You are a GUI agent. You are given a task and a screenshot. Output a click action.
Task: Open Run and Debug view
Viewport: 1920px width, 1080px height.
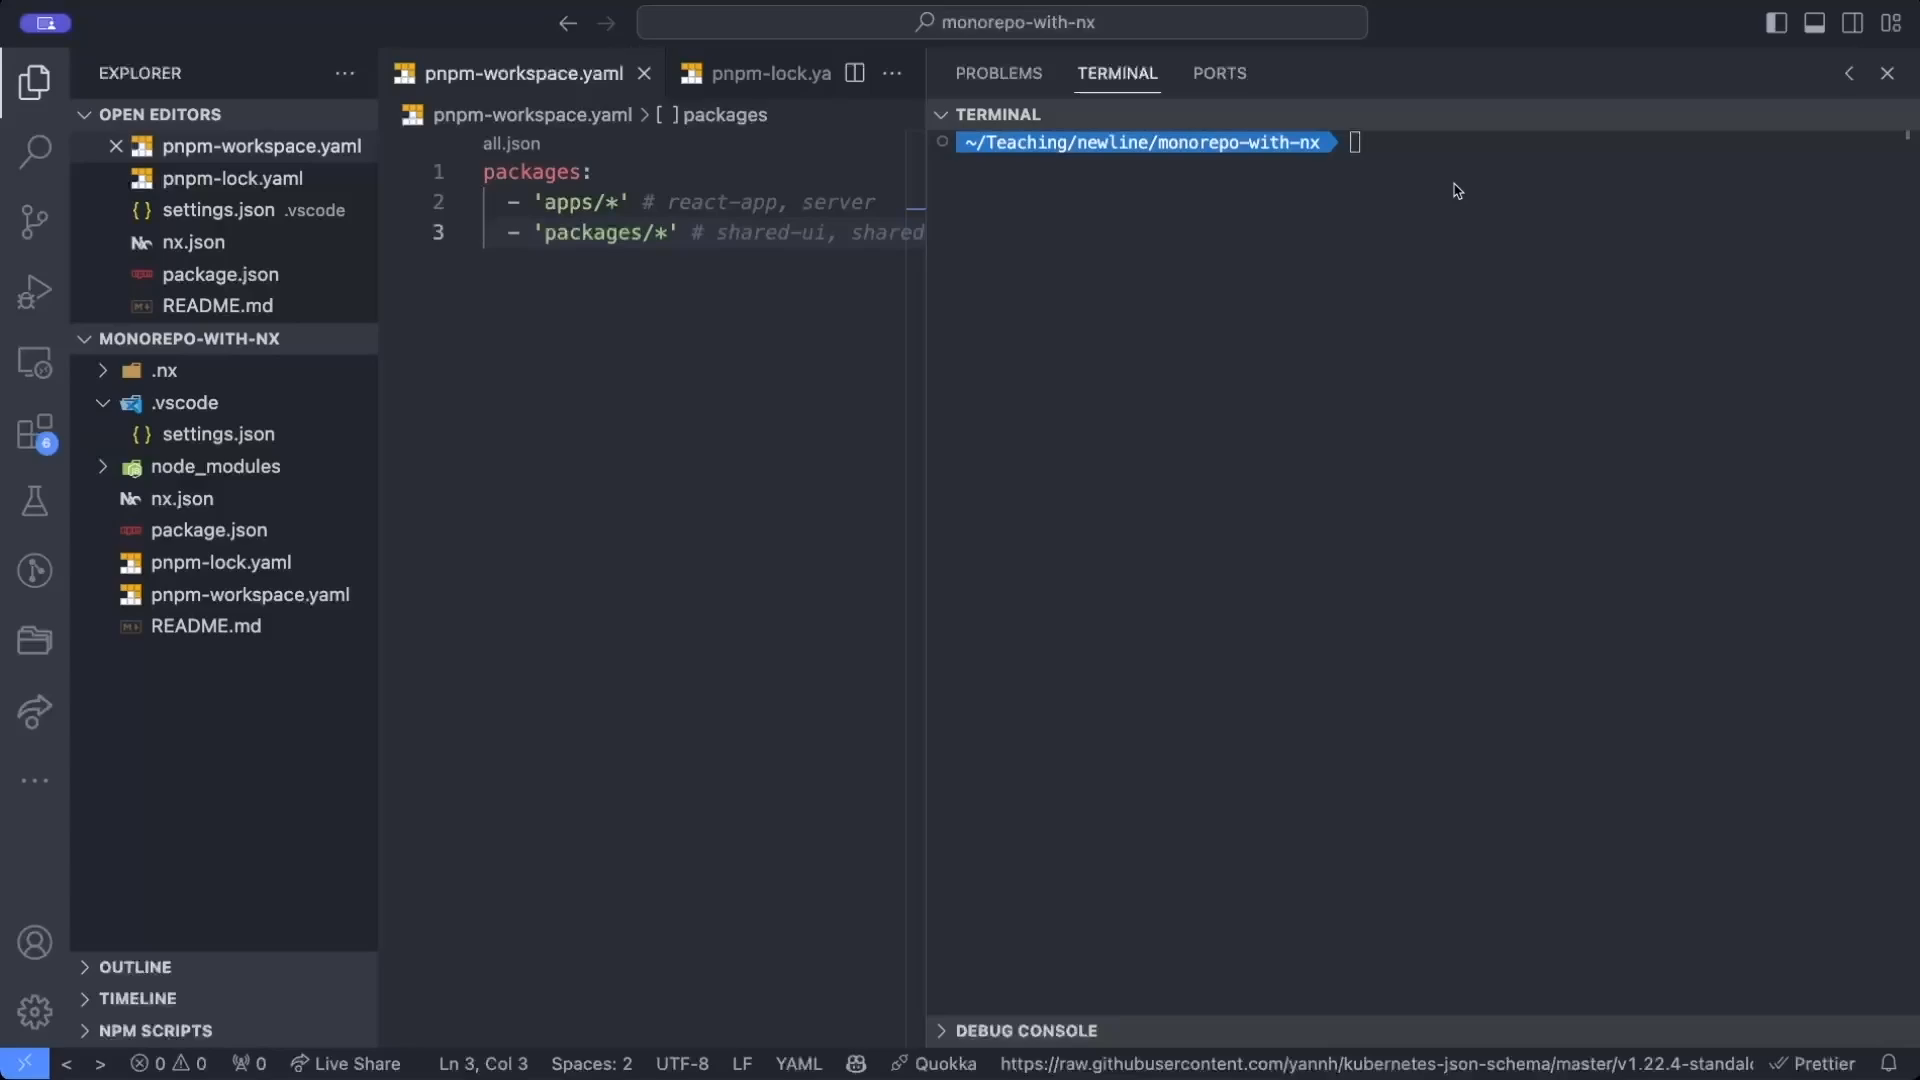[35, 292]
